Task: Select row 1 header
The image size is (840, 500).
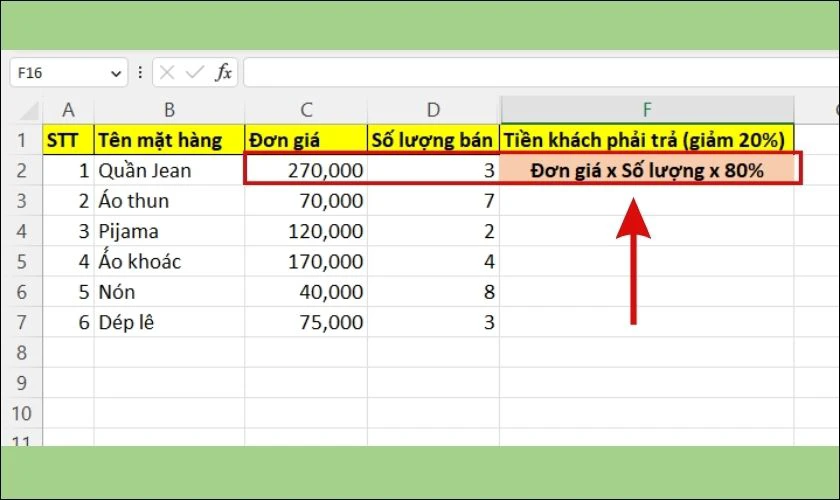Action: click(x=21, y=140)
